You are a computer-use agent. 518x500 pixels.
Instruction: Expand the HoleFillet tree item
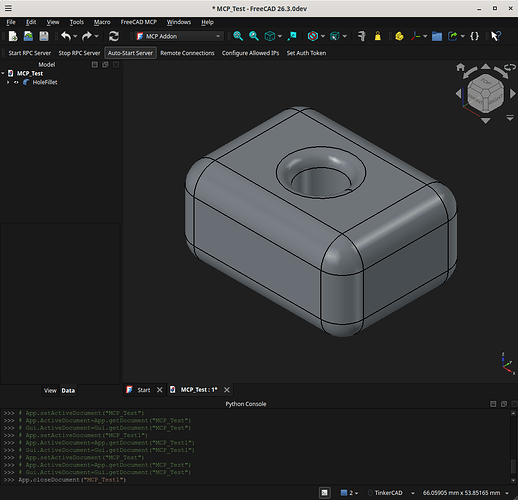pos(8,82)
